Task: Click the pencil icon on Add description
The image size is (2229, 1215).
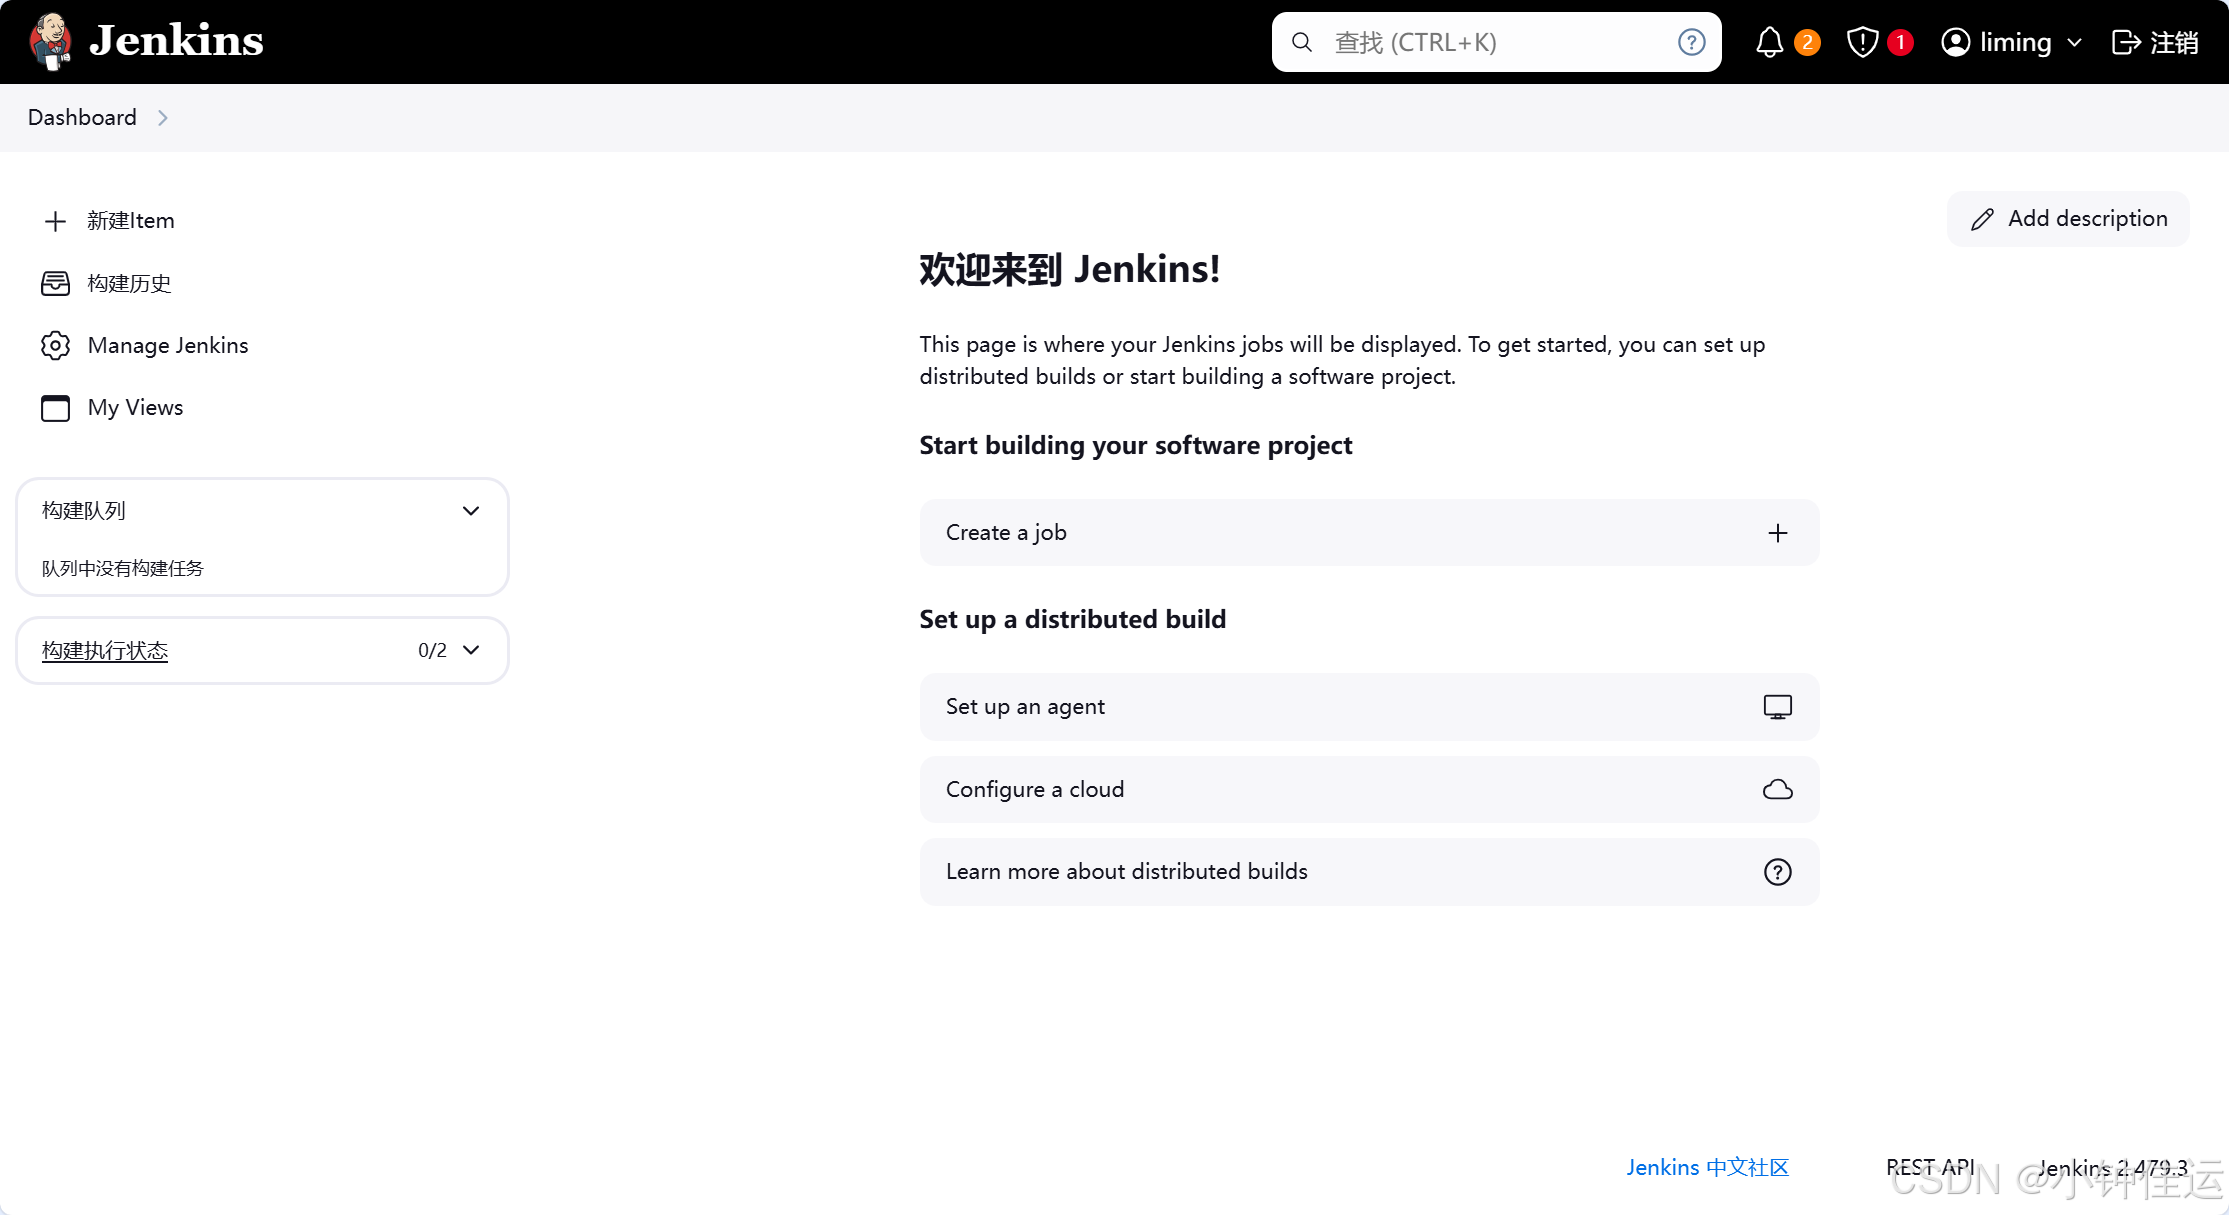Action: point(1982,219)
